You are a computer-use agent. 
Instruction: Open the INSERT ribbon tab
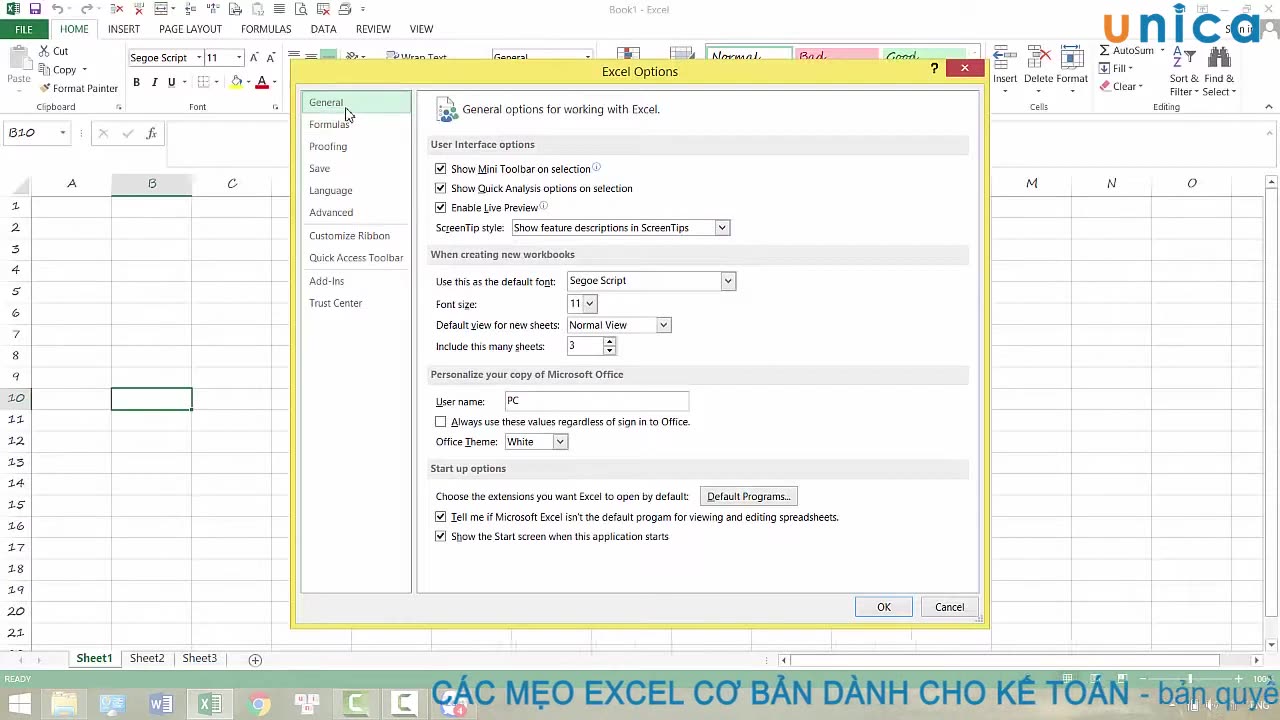tap(124, 29)
